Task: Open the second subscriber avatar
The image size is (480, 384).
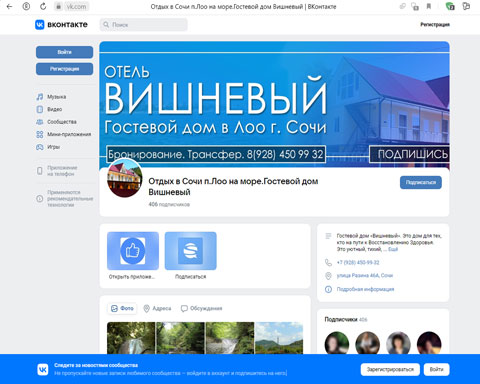Action: click(x=367, y=343)
